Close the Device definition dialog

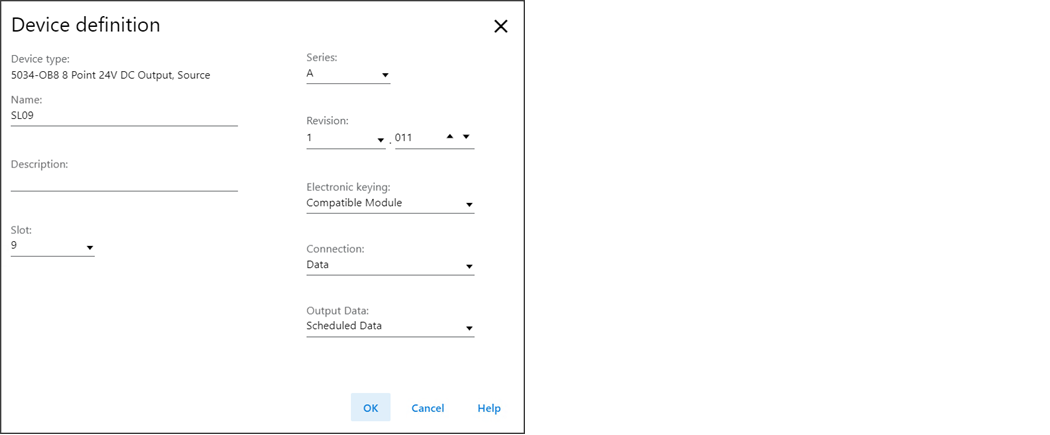click(x=501, y=27)
